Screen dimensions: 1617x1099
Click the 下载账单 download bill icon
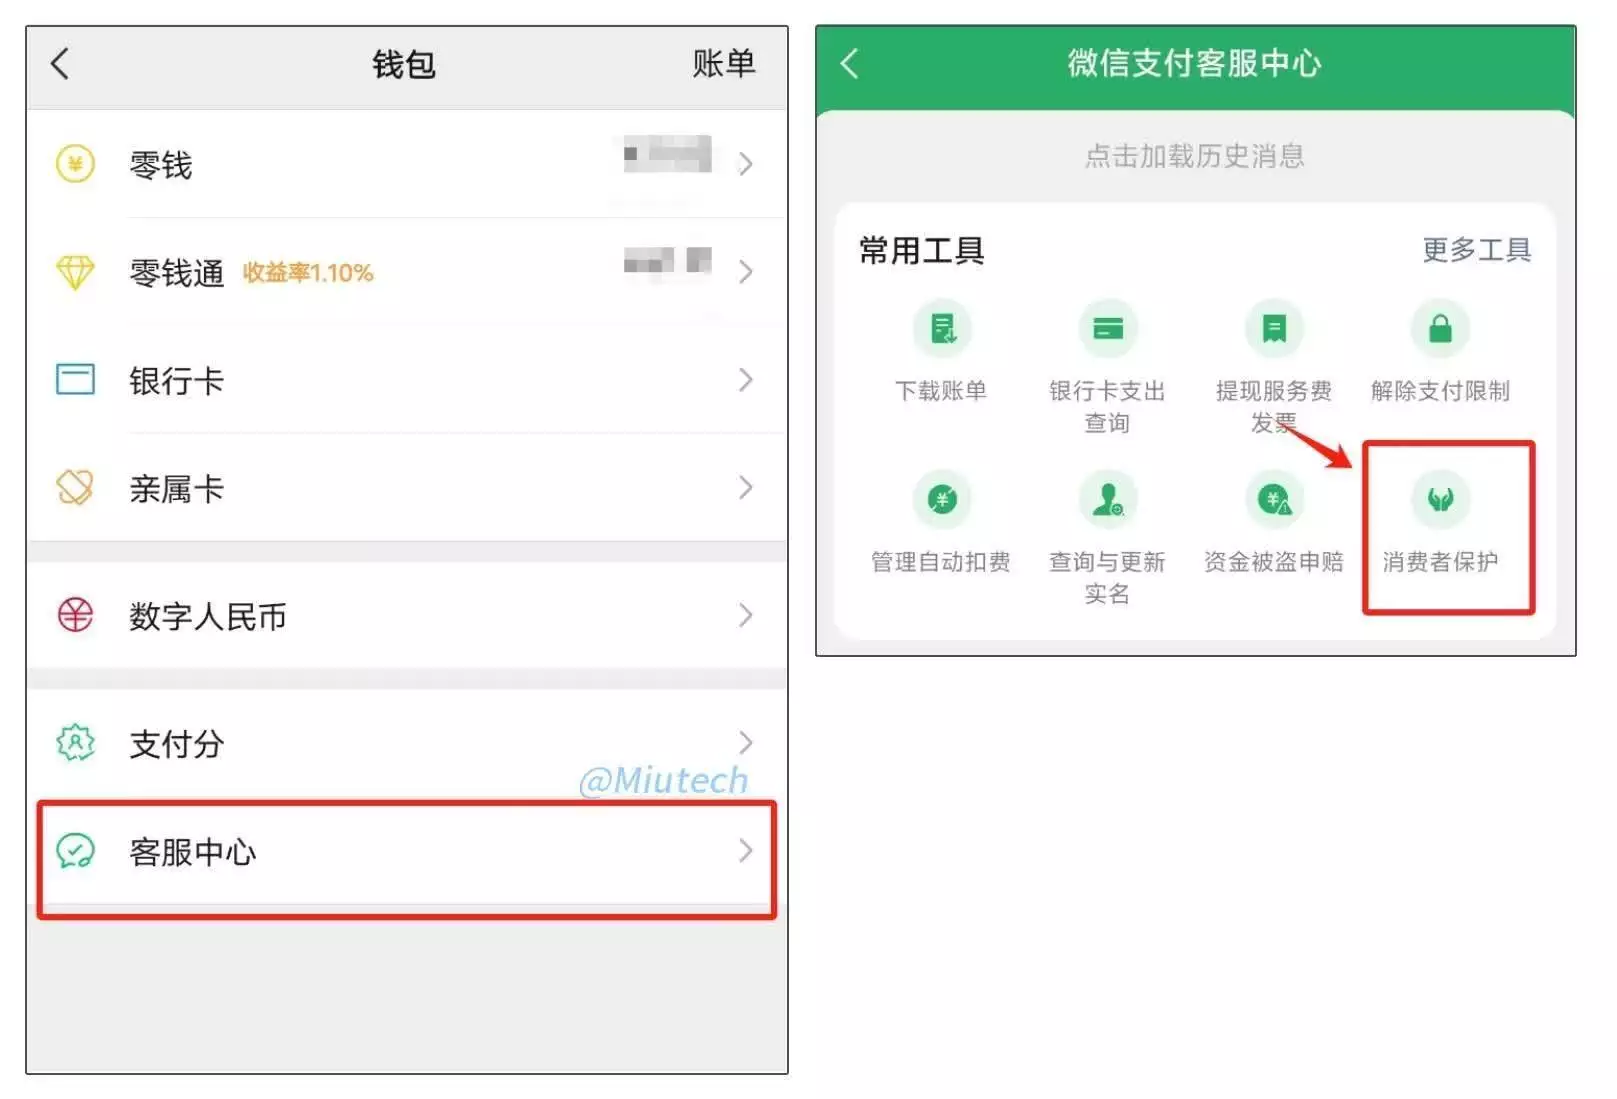click(x=941, y=329)
